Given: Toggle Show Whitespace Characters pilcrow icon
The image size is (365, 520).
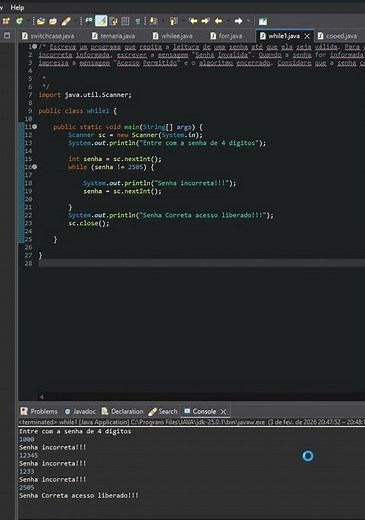Looking at the screenshot, I should tap(137, 21).
